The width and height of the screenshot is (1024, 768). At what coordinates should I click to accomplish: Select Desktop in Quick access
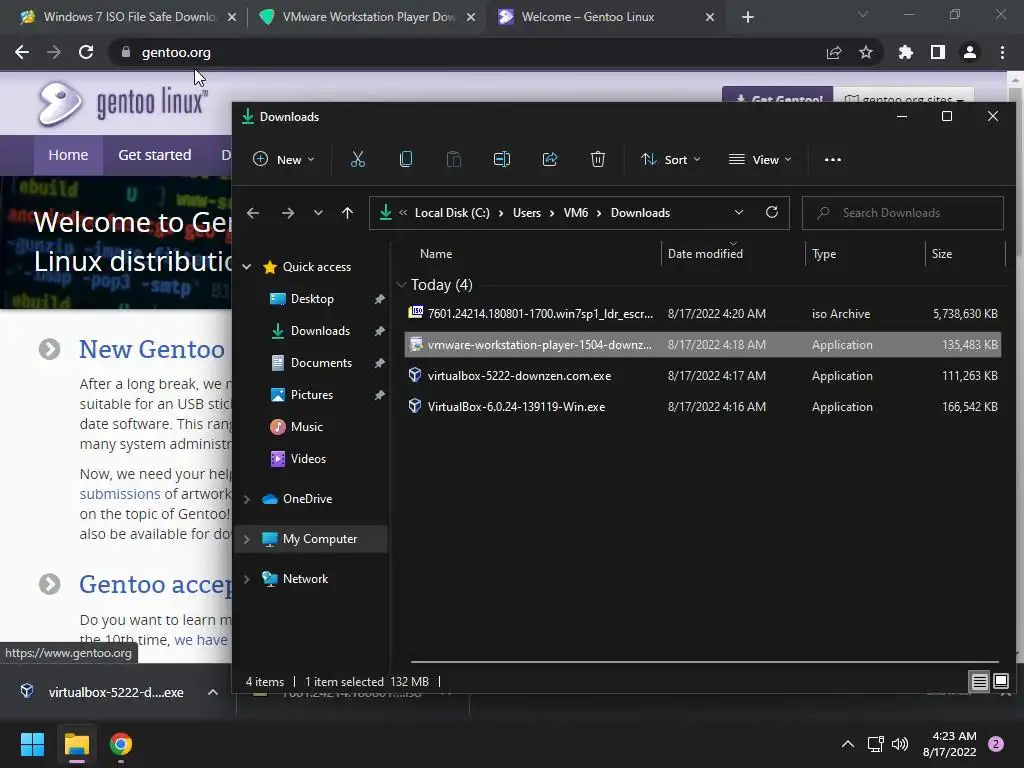point(312,298)
